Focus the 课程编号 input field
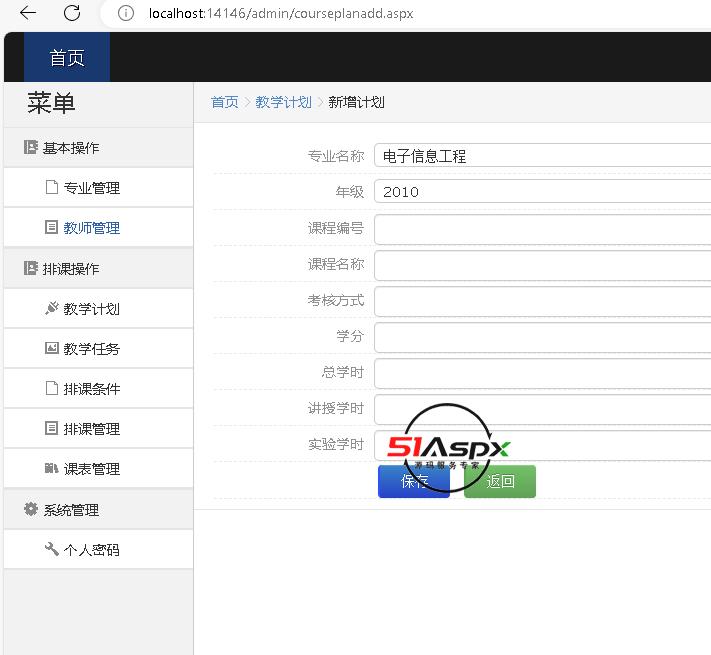711x655 pixels. click(542, 229)
